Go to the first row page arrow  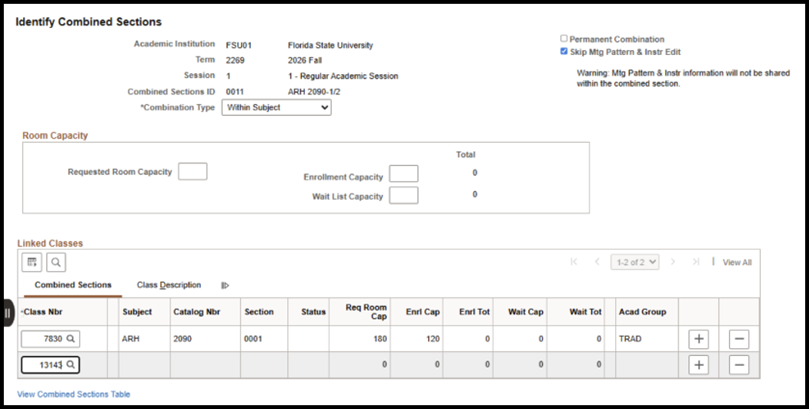pos(574,262)
